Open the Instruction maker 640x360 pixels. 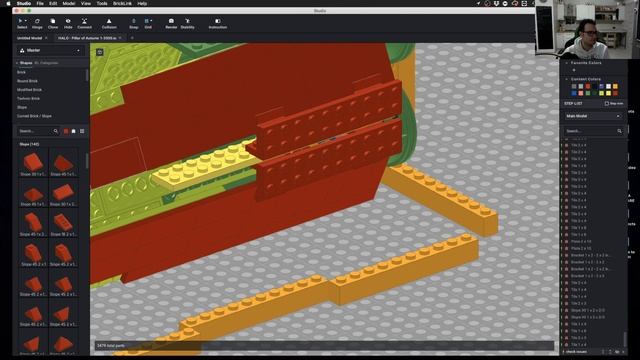pyautogui.click(x=218, y=23)
